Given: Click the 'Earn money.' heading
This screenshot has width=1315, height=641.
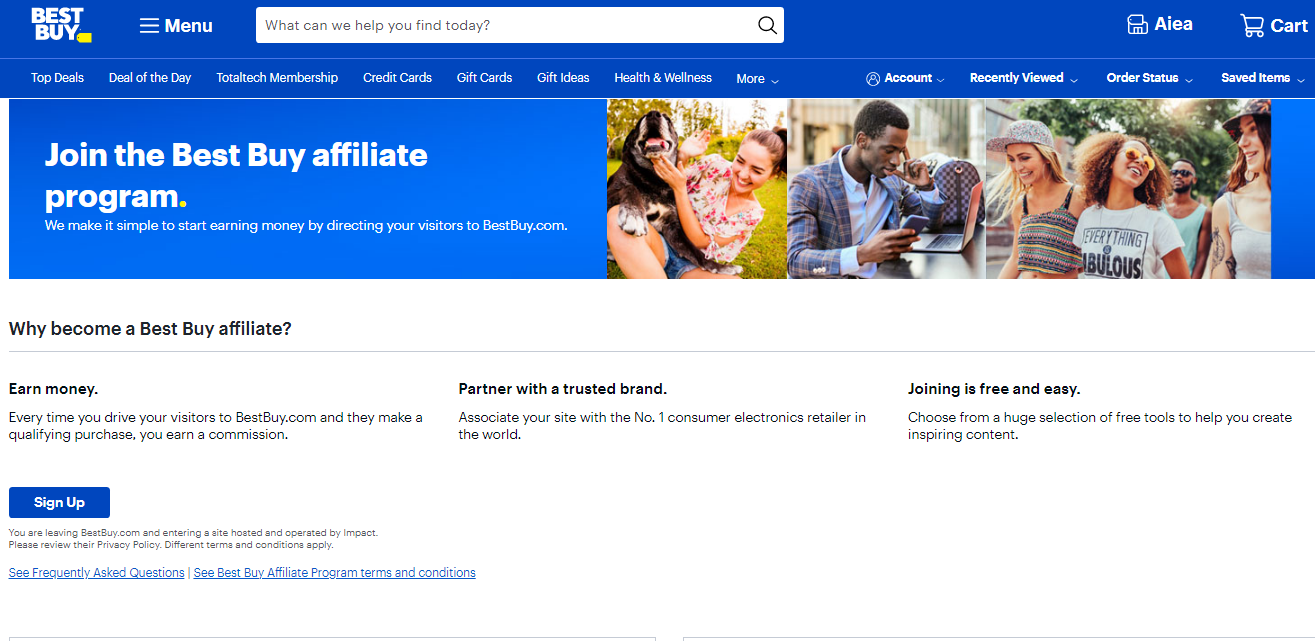Looking at the screenshot, I should point(53,389).
